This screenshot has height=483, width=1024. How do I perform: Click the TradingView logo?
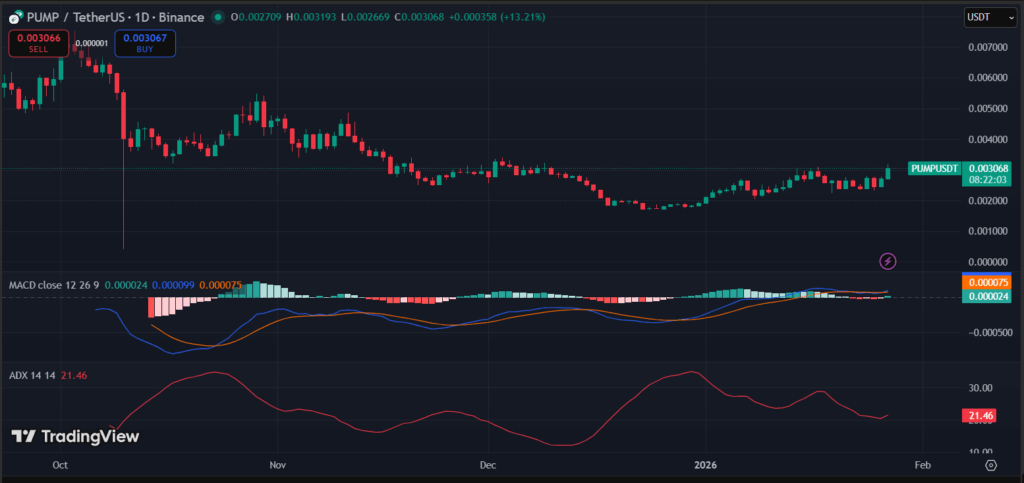coord(75,436)
